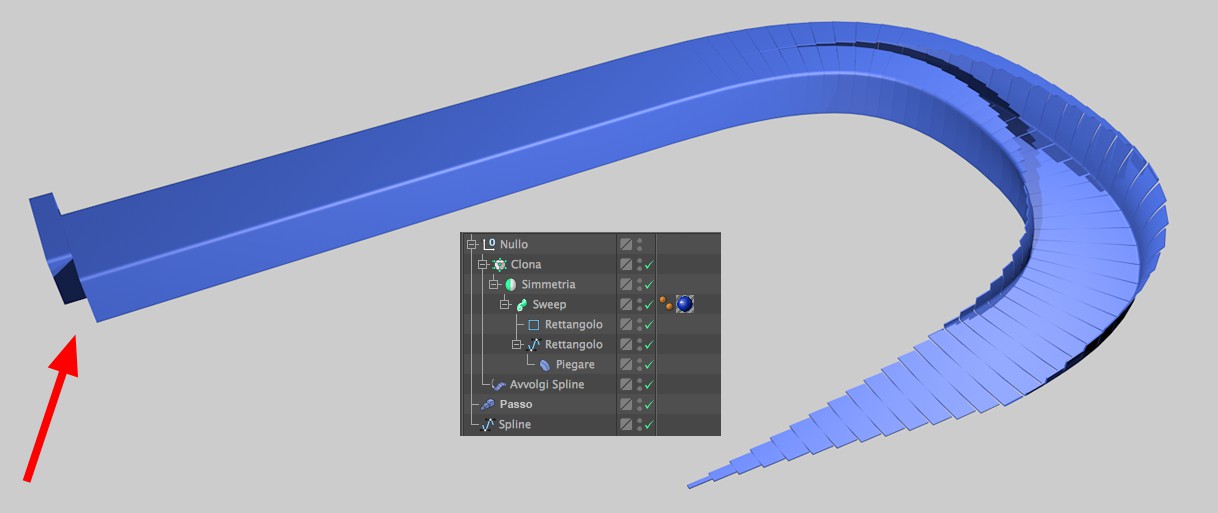This screenshot has height=513, width=1218.
Task: Select the "Avvolgi Spline" object name
Action: tap(547, 384)
